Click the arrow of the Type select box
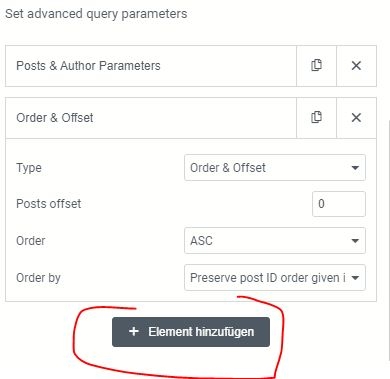 click(355, 168)
